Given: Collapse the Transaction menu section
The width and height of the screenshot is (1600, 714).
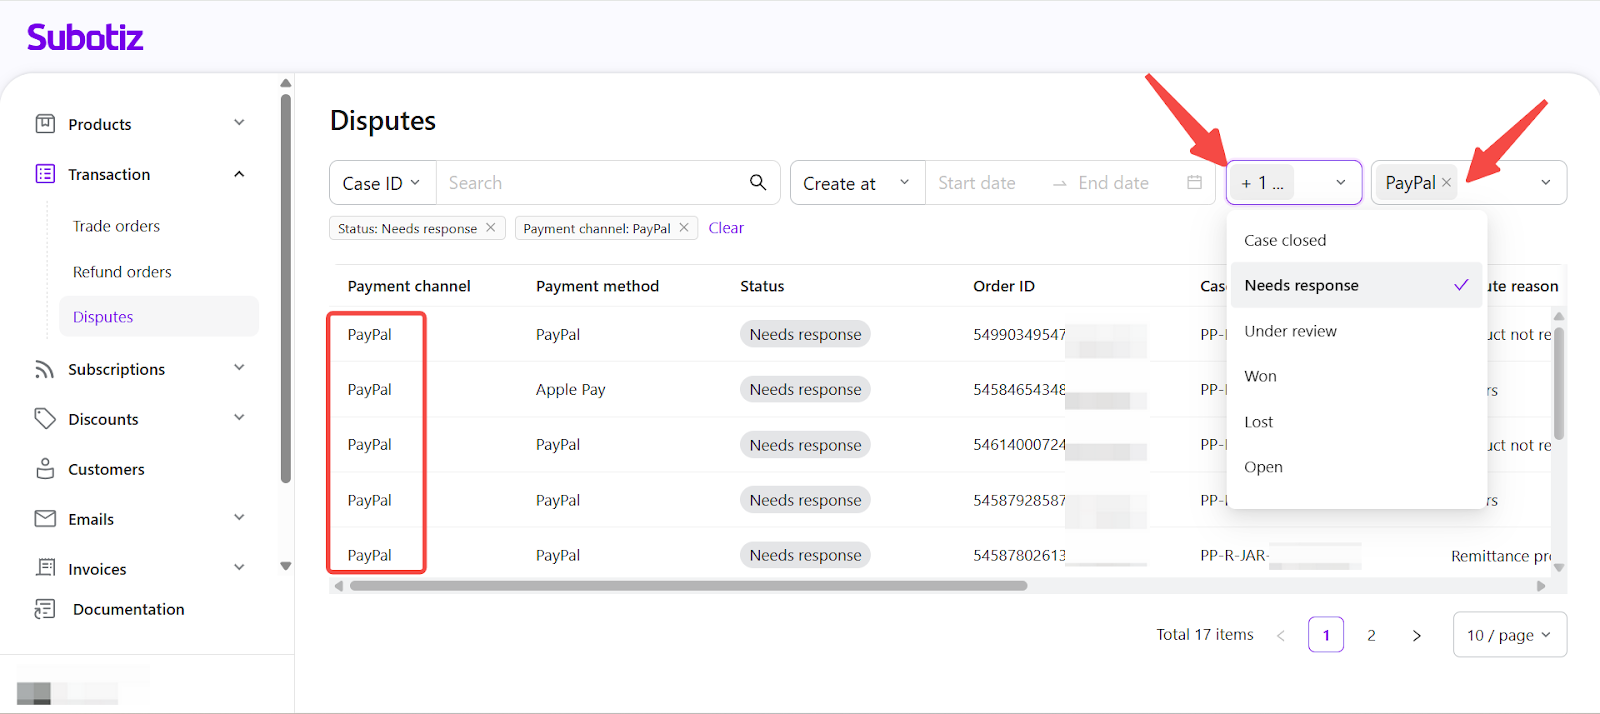Looking at the screenshot, I should tap(239, 174).
